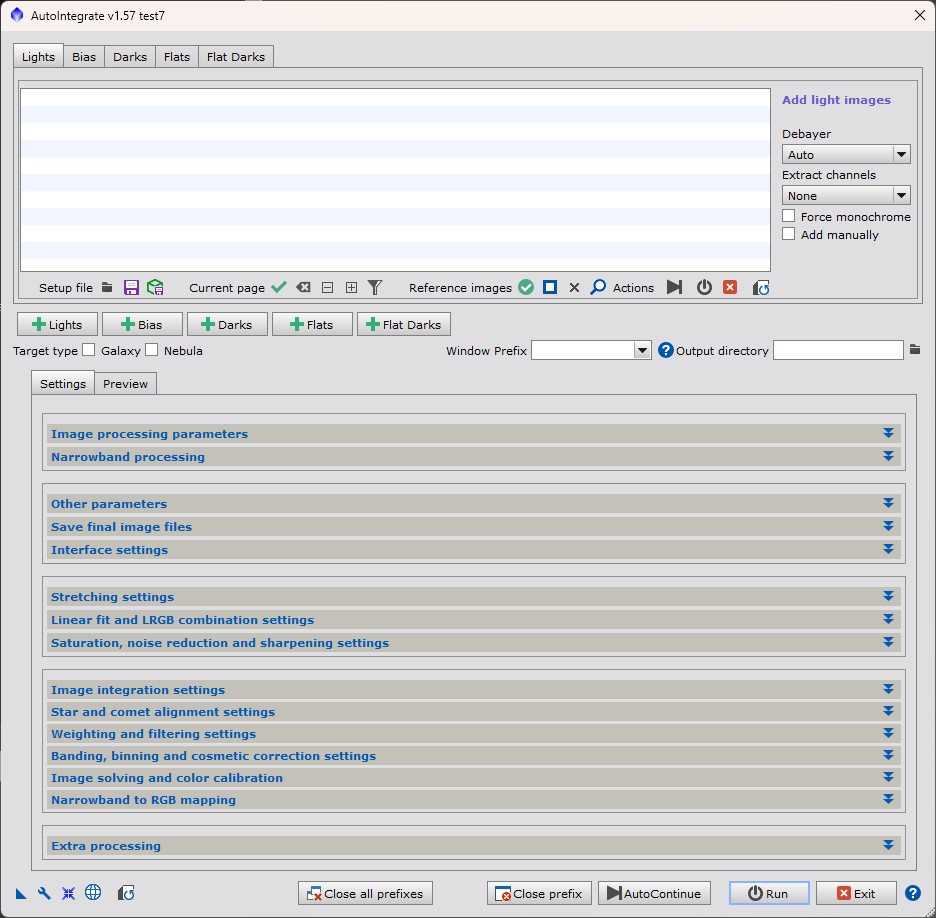Click the AutoContinue button
This screenshot has width=936, height=918.
(654, 893)
